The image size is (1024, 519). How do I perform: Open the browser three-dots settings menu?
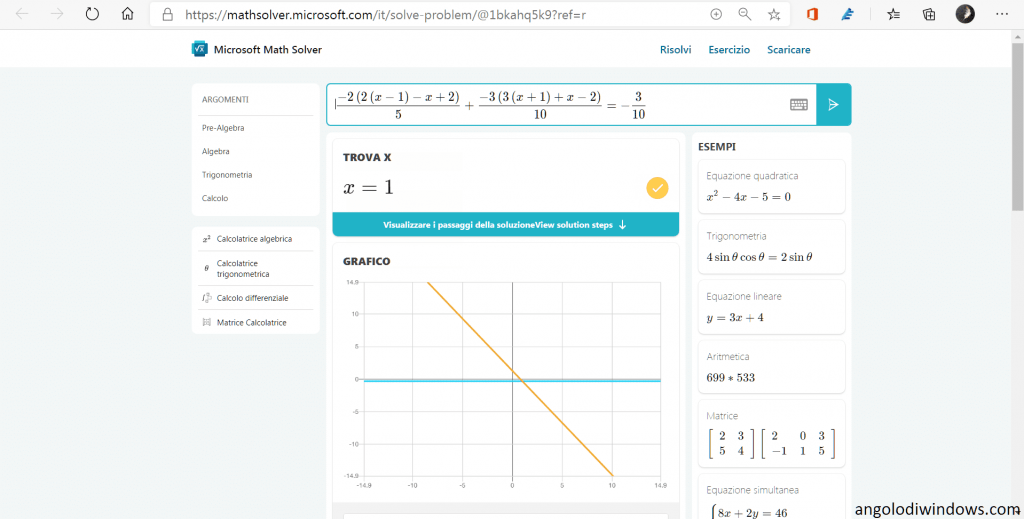(1001, 14)
